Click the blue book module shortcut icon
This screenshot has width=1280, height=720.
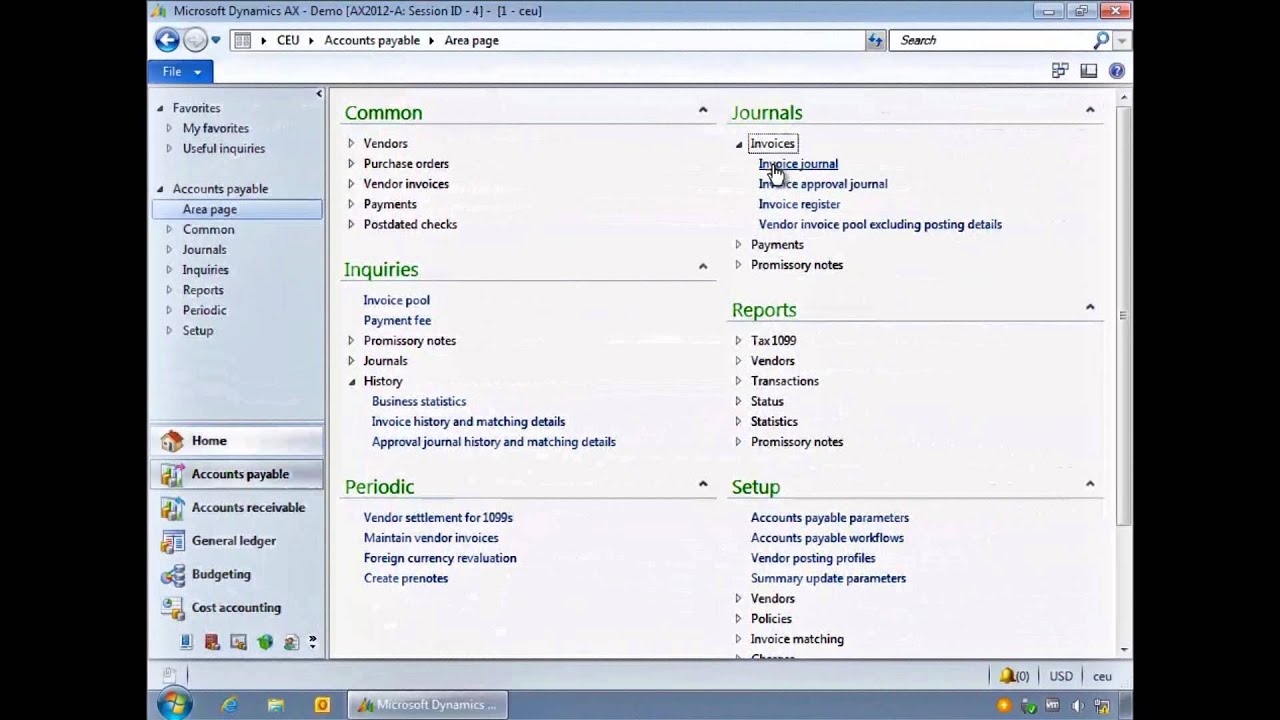point(186,642)
